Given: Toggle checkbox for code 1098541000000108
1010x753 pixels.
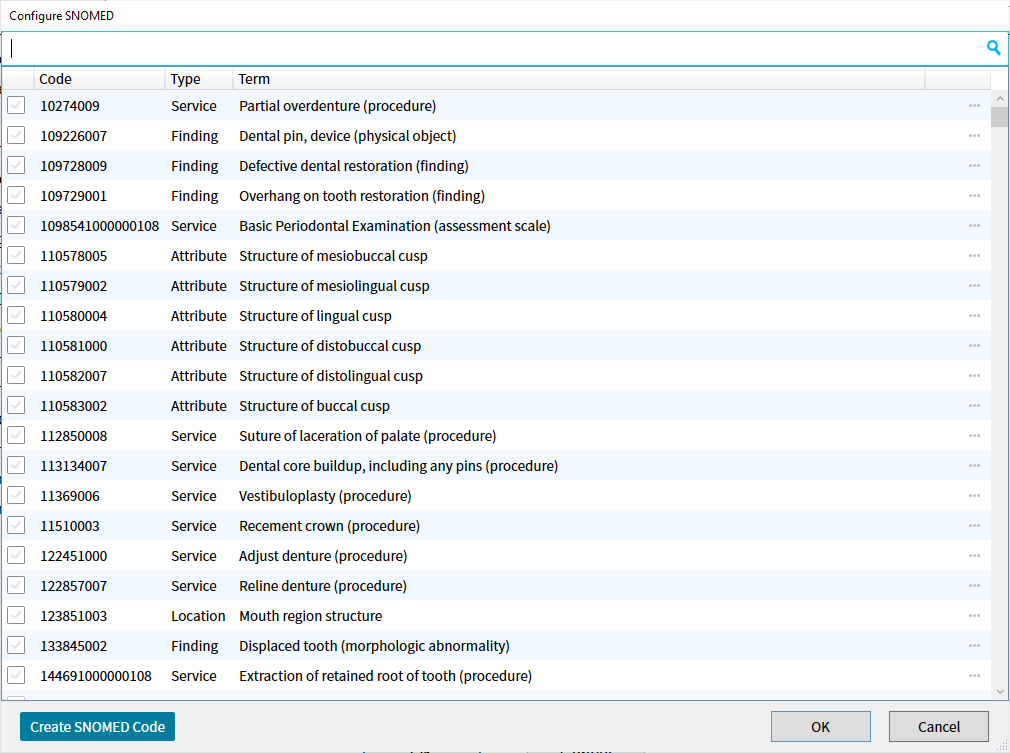Looking at the screenshot, I should click(x=16, y=225).
